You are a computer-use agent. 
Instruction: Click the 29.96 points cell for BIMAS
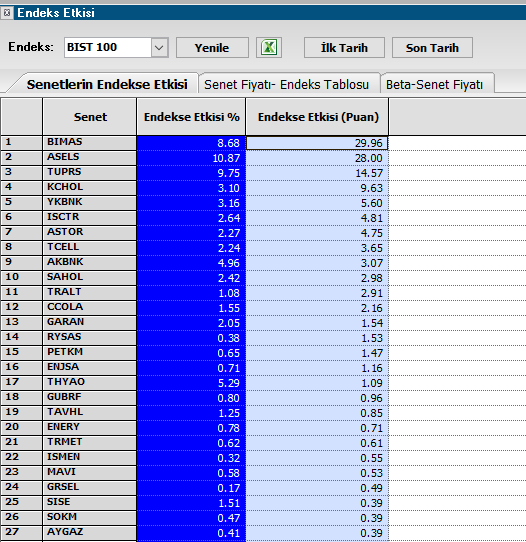click(317, 143)
